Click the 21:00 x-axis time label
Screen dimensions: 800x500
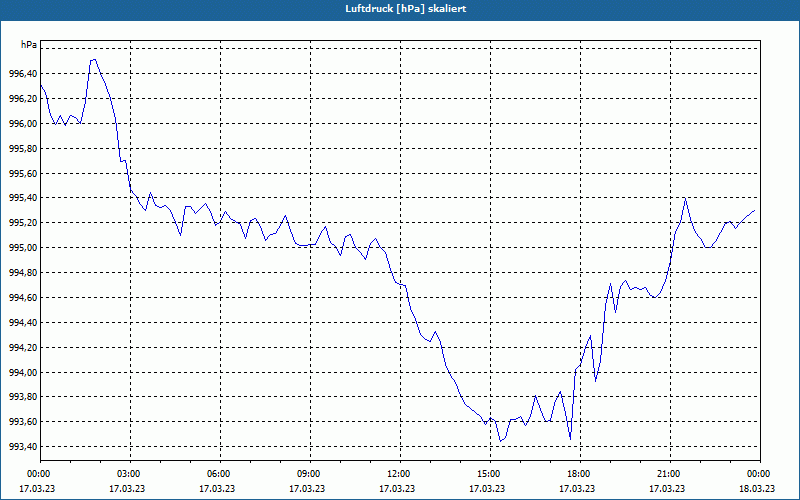[670, 474]
